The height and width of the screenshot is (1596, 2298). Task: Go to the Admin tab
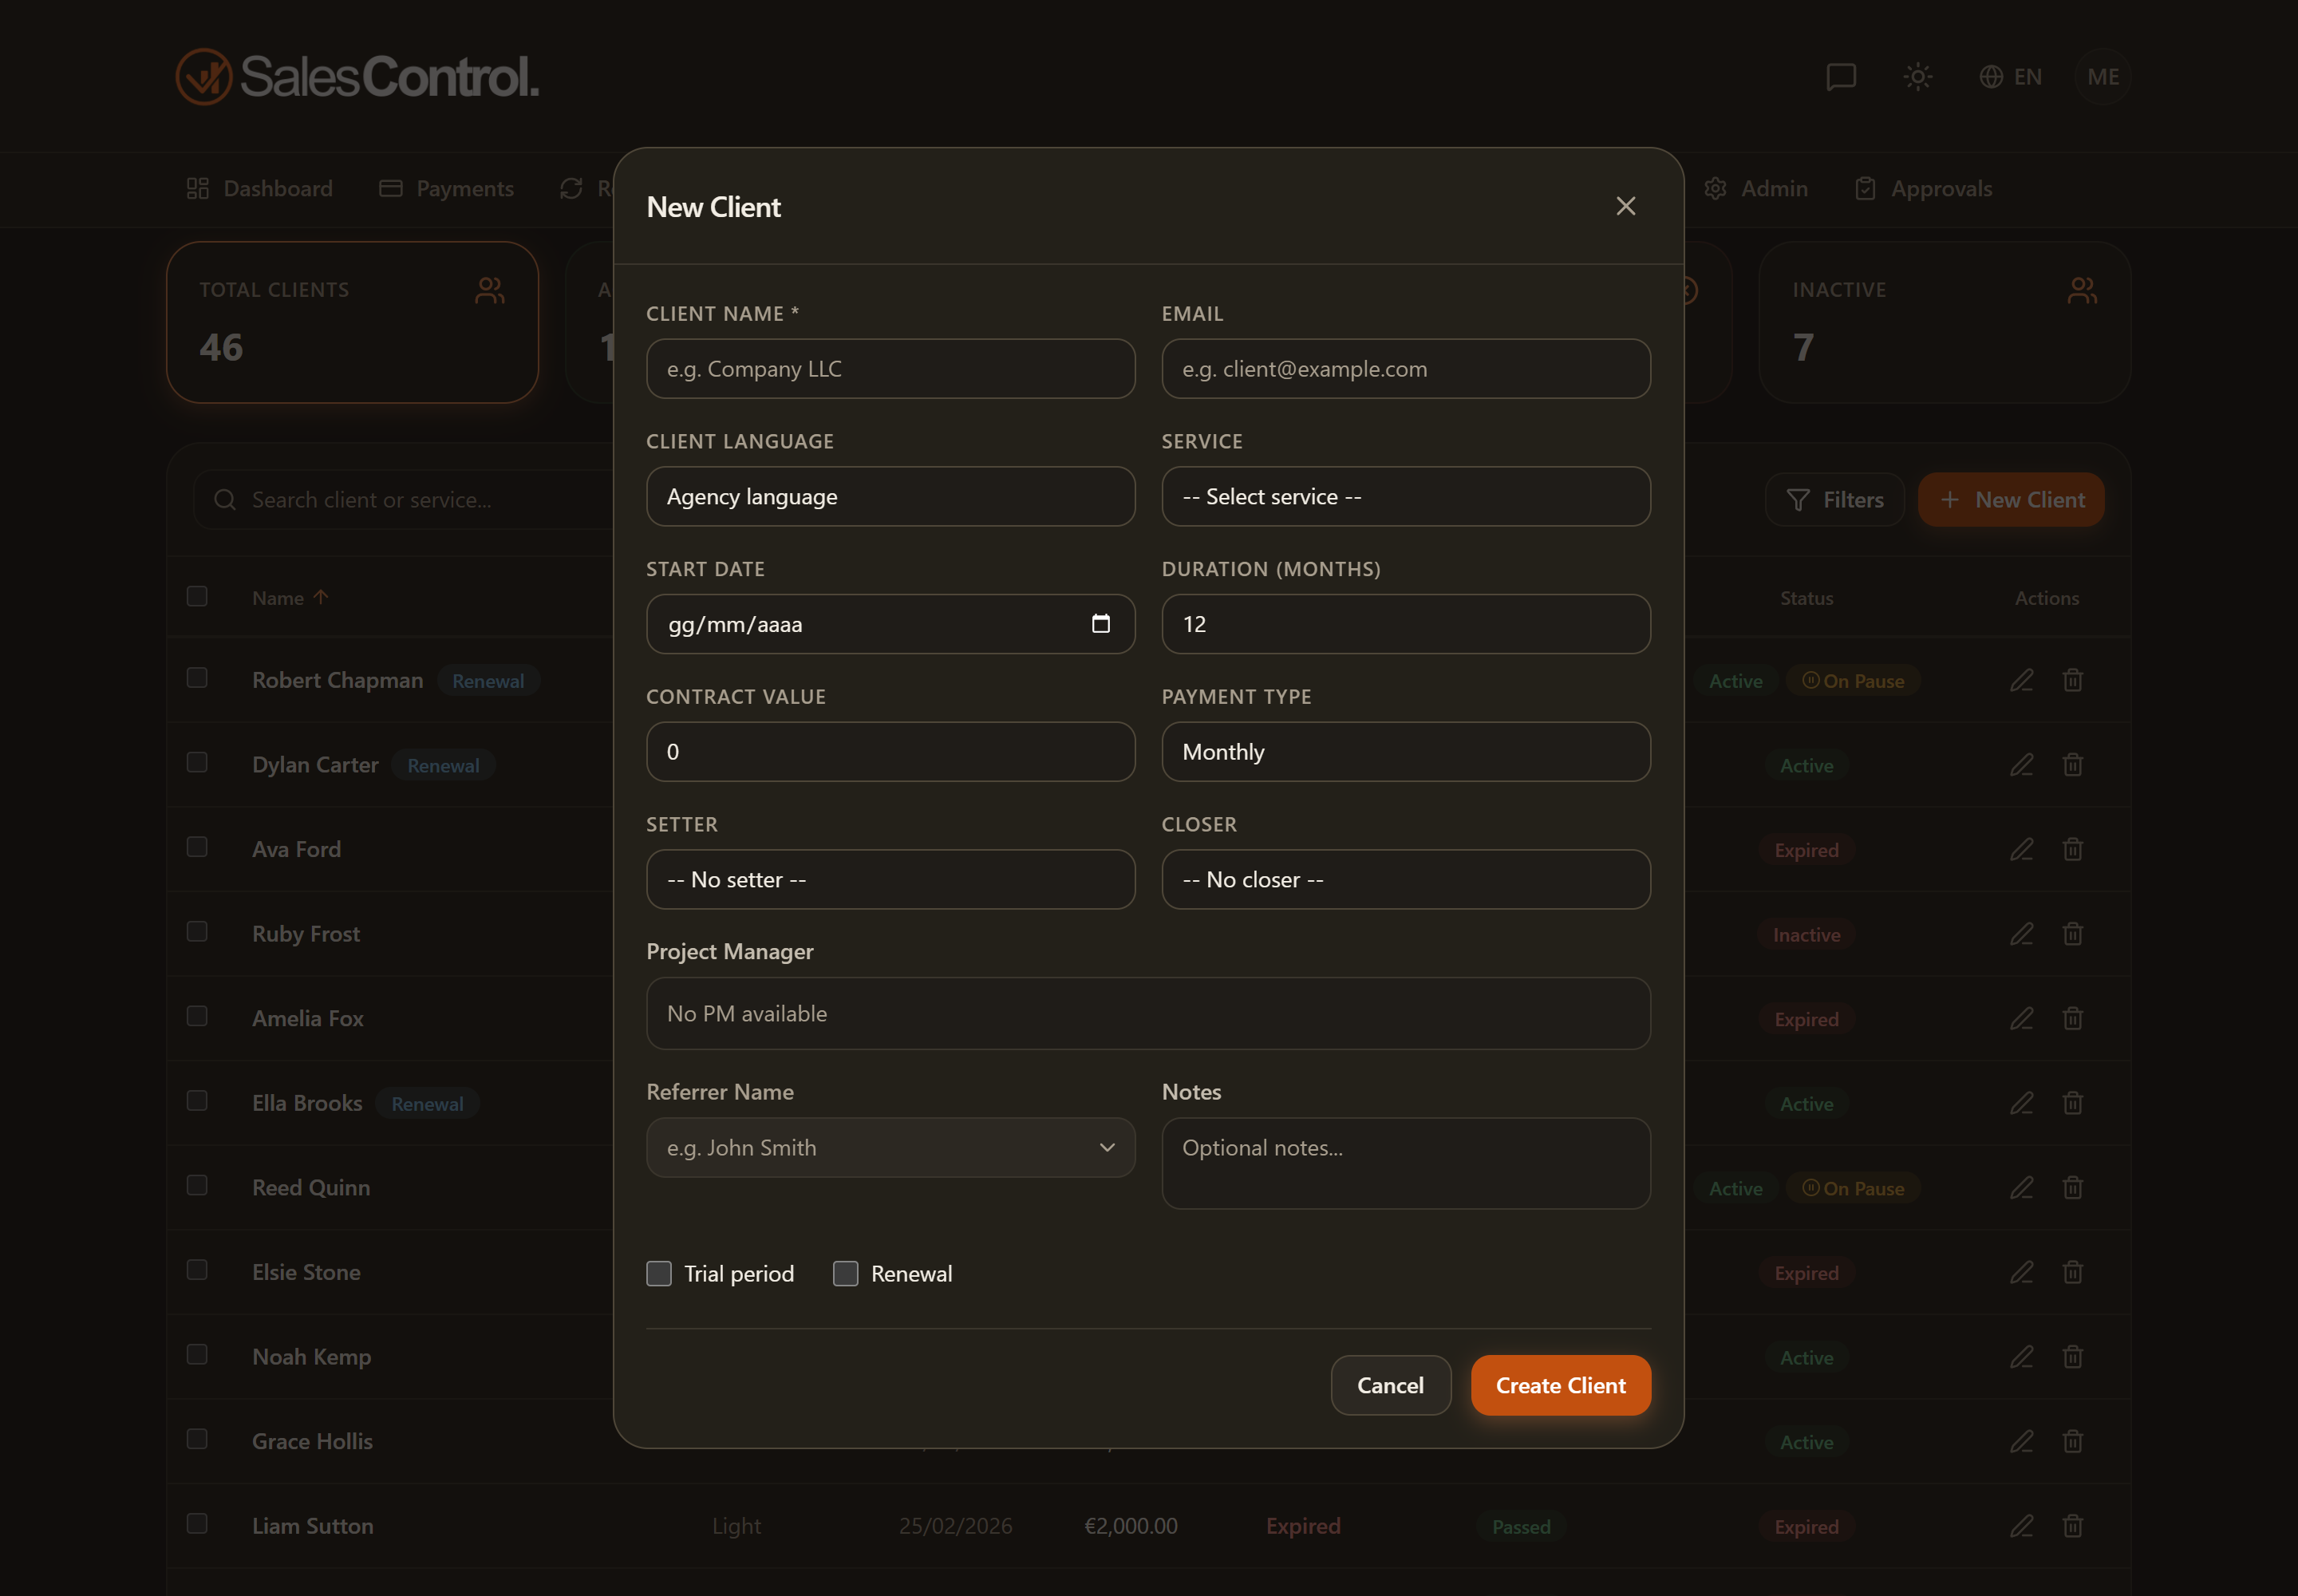click(x=1755, y=188)
